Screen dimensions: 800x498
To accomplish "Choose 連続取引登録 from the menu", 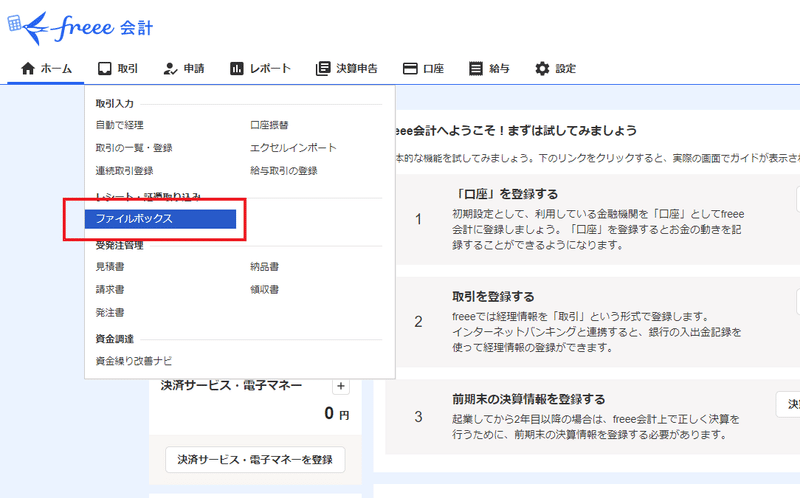I will pyautogui.click(x=124, y=171).
